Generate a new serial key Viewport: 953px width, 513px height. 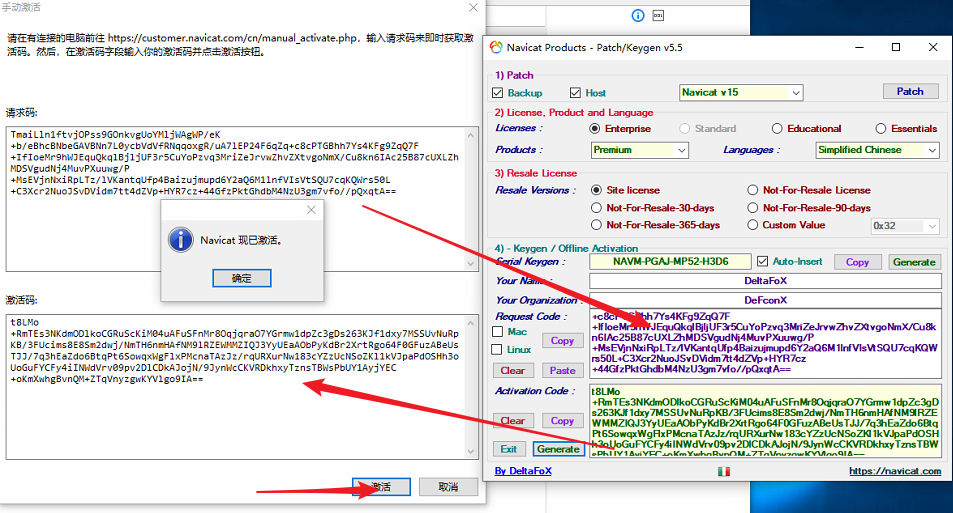pos(914,262)
